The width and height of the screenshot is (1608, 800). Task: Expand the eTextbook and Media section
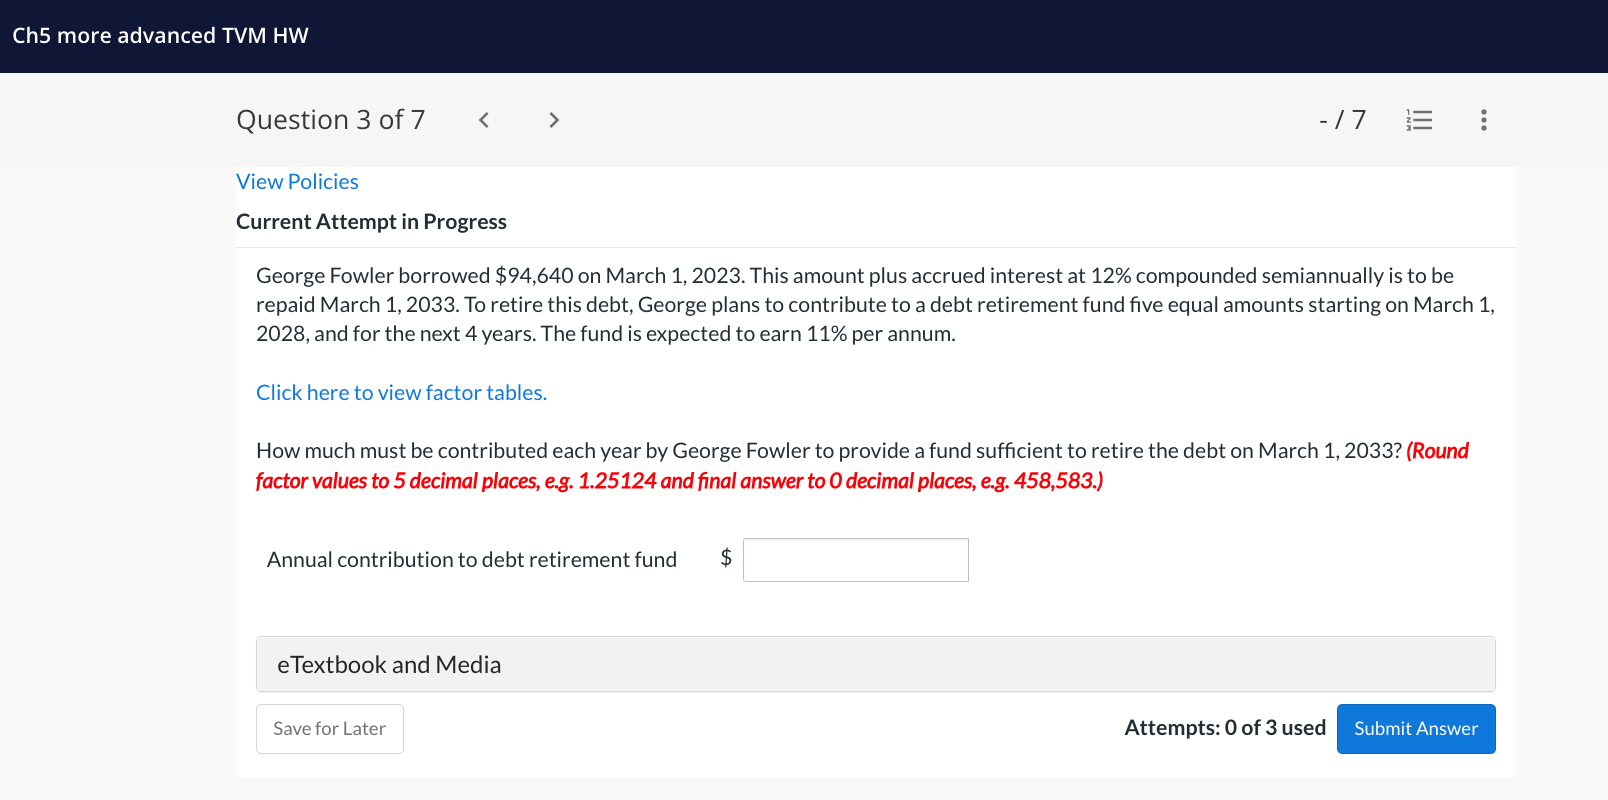876,664
